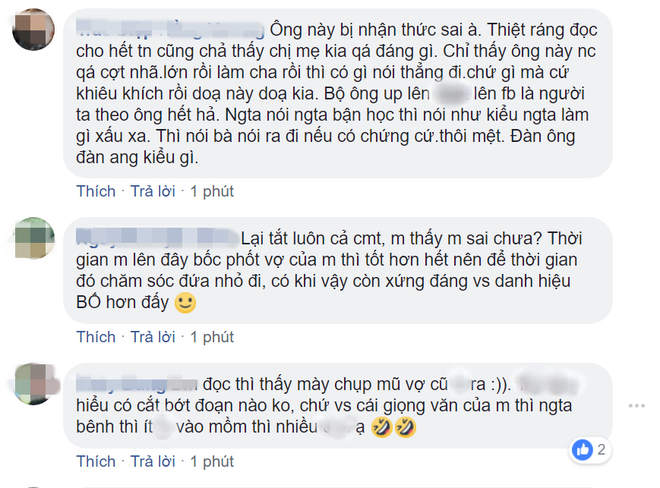This screenshot has height=488, width=660.
Task: Open blurred author name before 'Ông này bị nhận thức'
Action: point(170,29)
